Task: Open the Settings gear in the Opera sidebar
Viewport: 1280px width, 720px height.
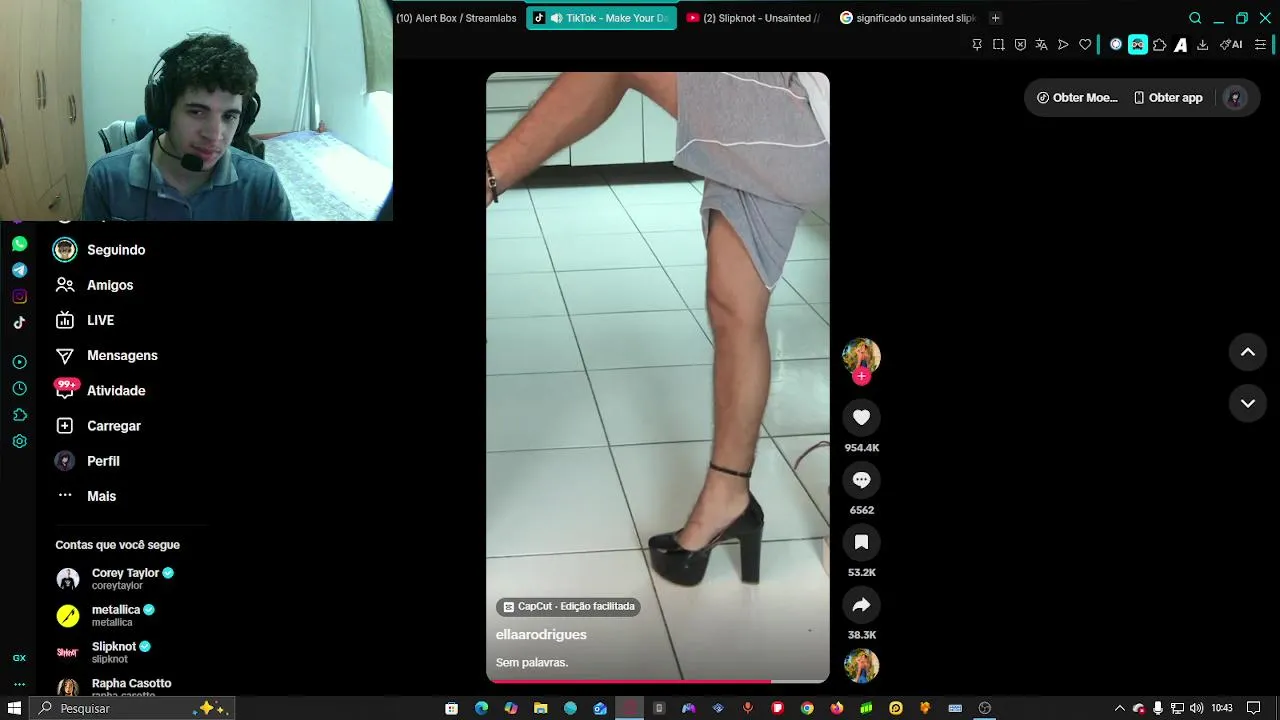Action: (19, 441)
